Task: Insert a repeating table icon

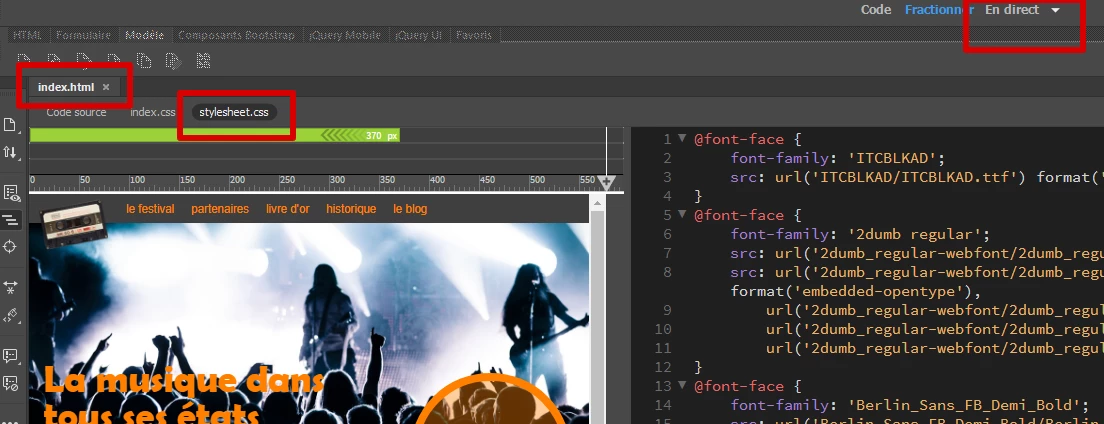Action: pos(203,61)
